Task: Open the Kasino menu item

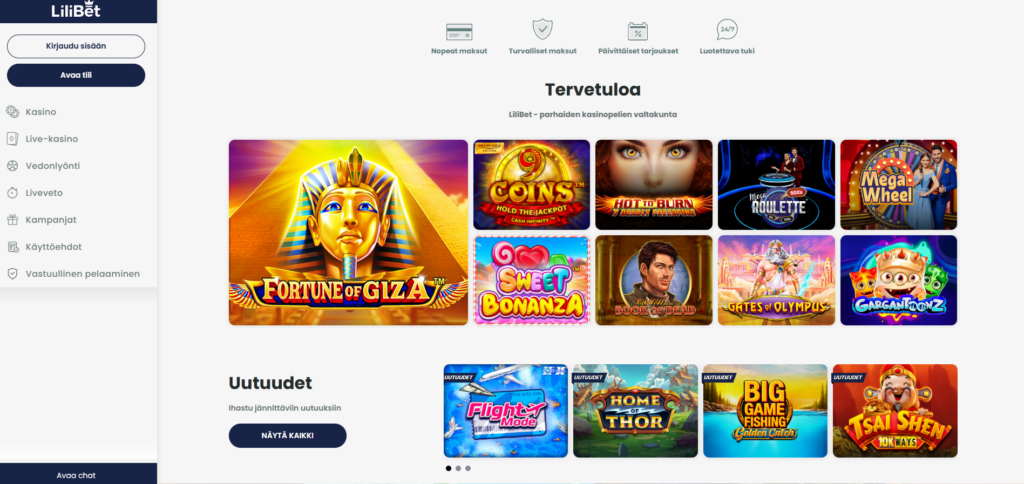Action: pos(40,112)
